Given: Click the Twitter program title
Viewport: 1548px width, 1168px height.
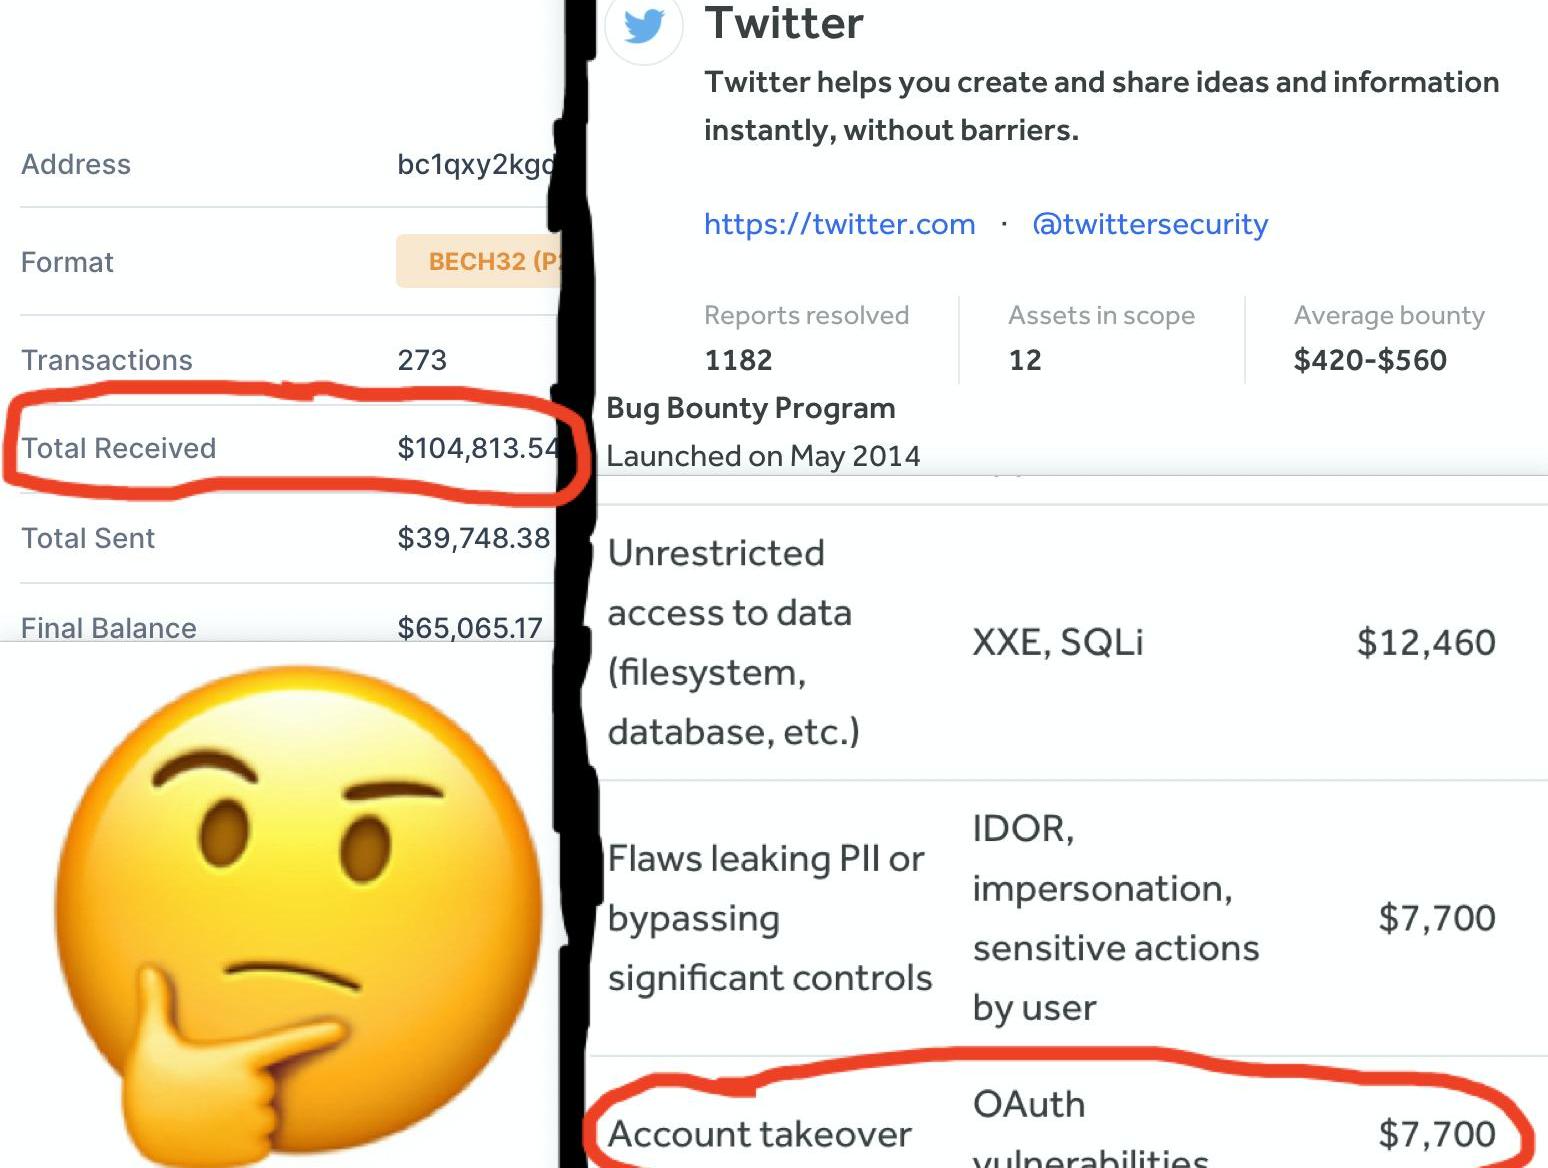Looking at the screenshot, I should [784, 23].
